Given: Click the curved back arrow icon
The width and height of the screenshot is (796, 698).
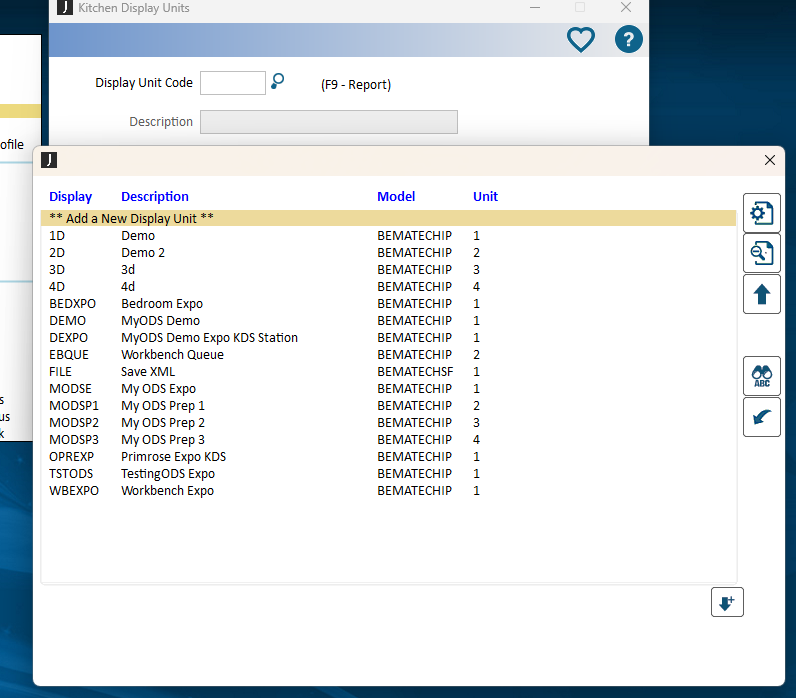Looking at the screenshot, I should pyautogui.click(x=761, y=417).
